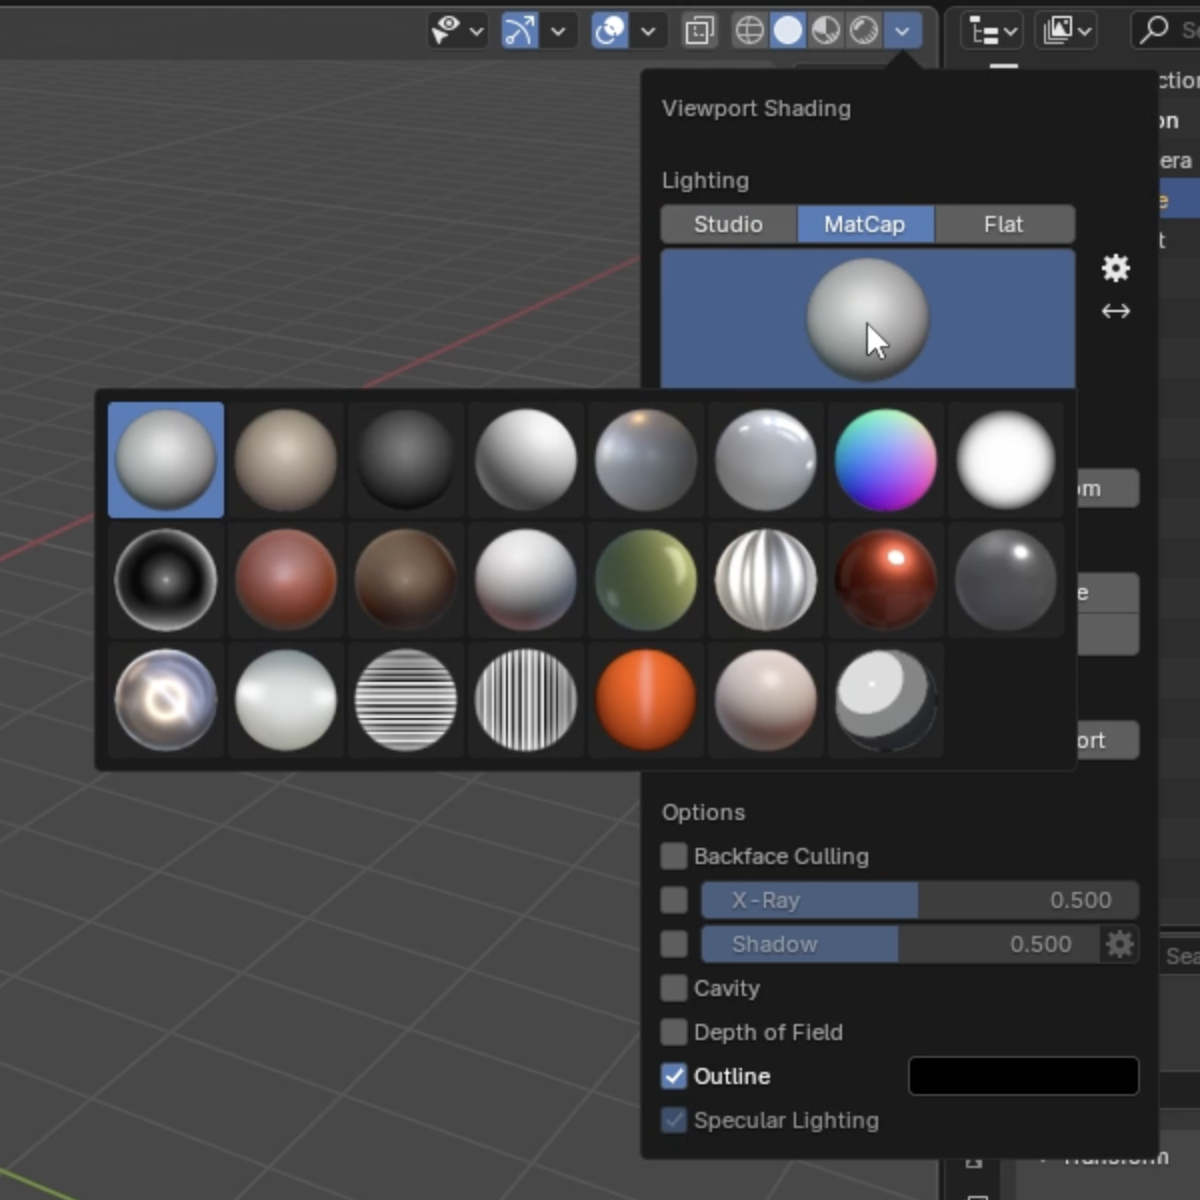Choose the black rim-light MatCap
Viewport: 1200px width, 1200px height.
pyautogui.click(x=166, y=580)
